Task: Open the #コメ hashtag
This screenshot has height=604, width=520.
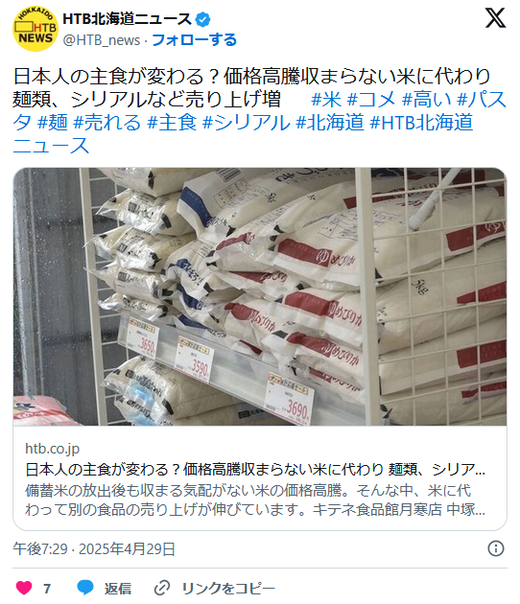Action: click(x=371, y=99)
